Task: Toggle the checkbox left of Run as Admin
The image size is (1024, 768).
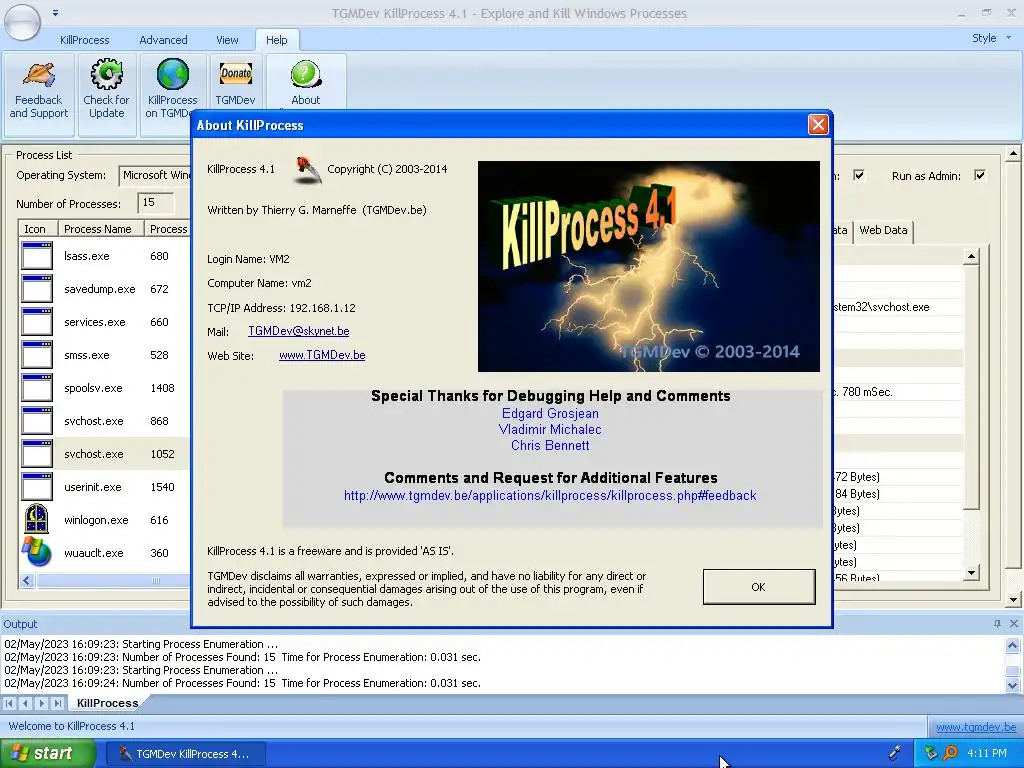Action: (859, 175)
